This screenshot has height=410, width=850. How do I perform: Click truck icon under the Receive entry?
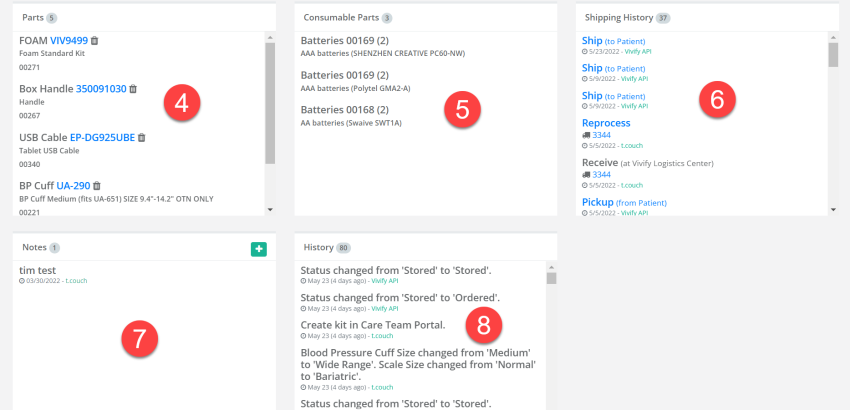pyautogui.click(x=586, y=174)
